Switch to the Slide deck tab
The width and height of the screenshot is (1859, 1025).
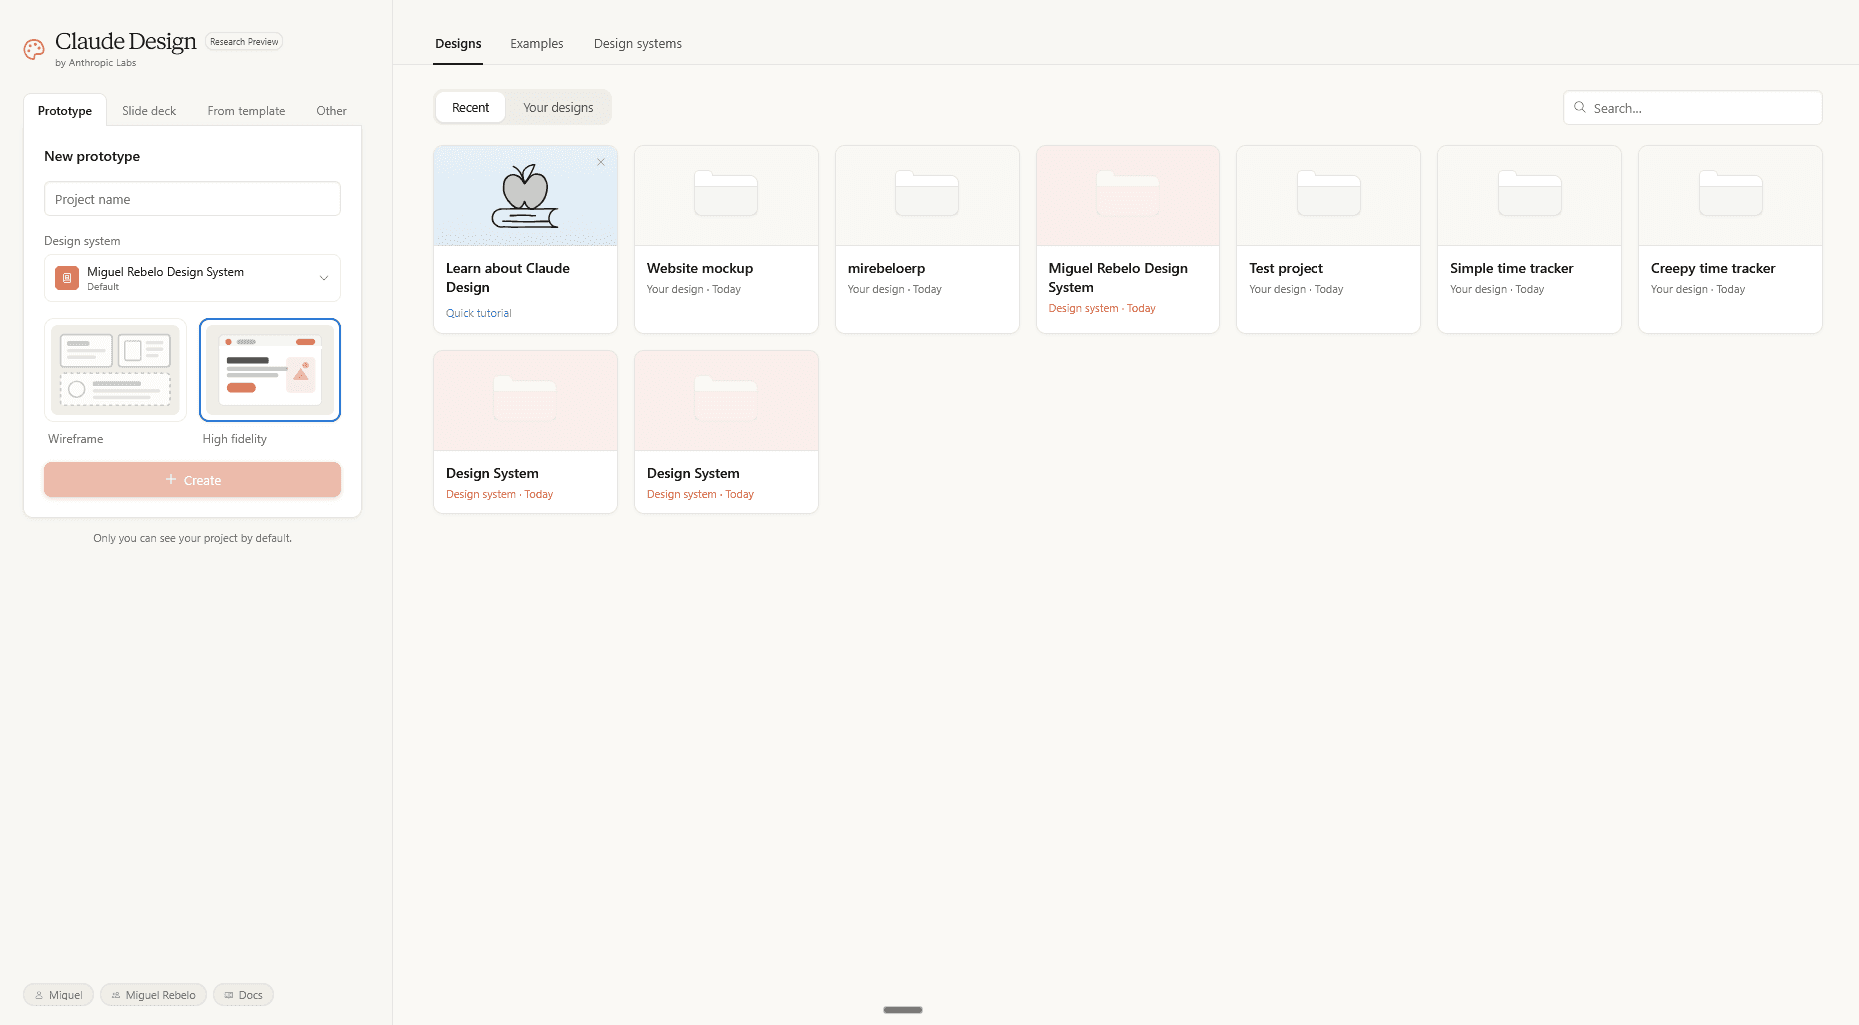(x=149, y=111)
